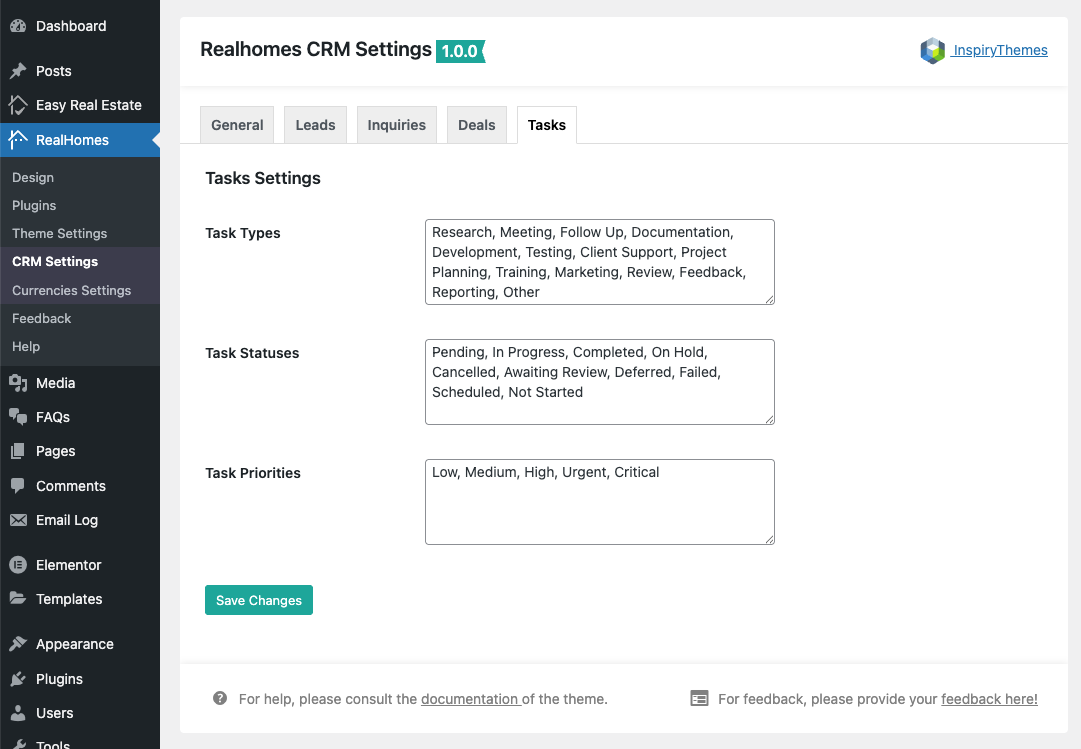Focus the Task Priorities text area
The width and height of the screenshot is (1081, 749).
pos(599,502)
